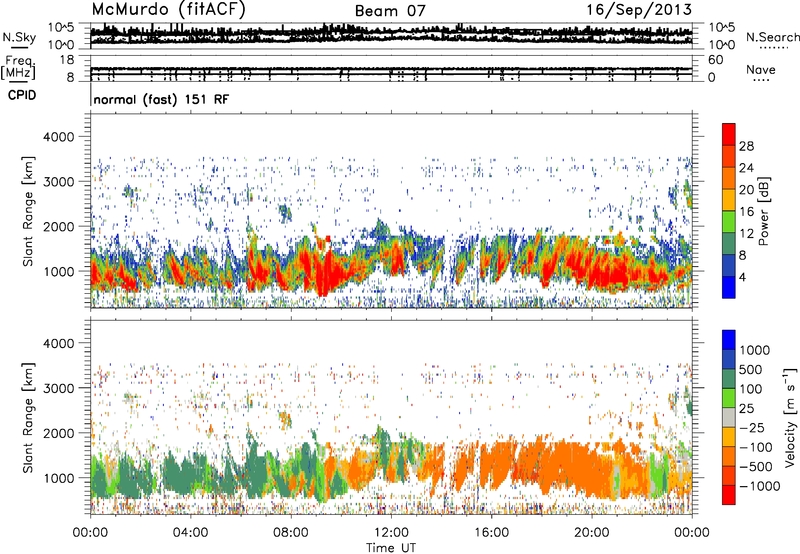Click the Power [dB] colorbar label
This screenshot has height=554, width=800.
[x=763, y=211]
